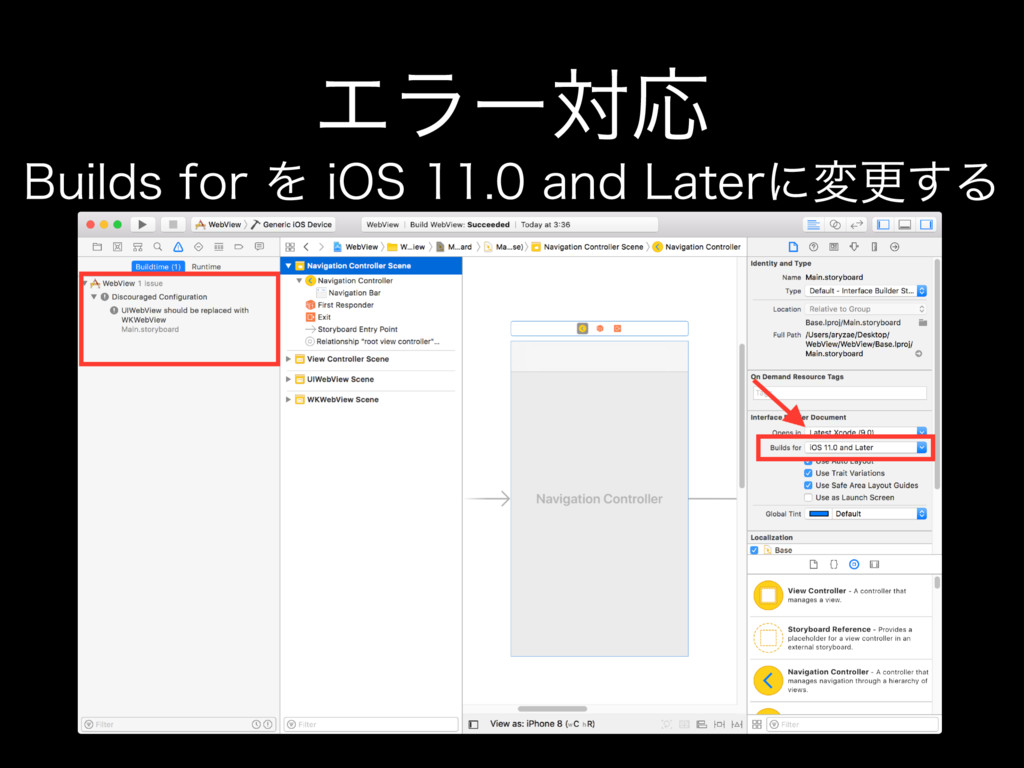Expand the View Controller Scene disclosure triangle
Image resolution: width=1024 pixels, height=768 pixels.
pyautogui.click(x=288, y=359)
